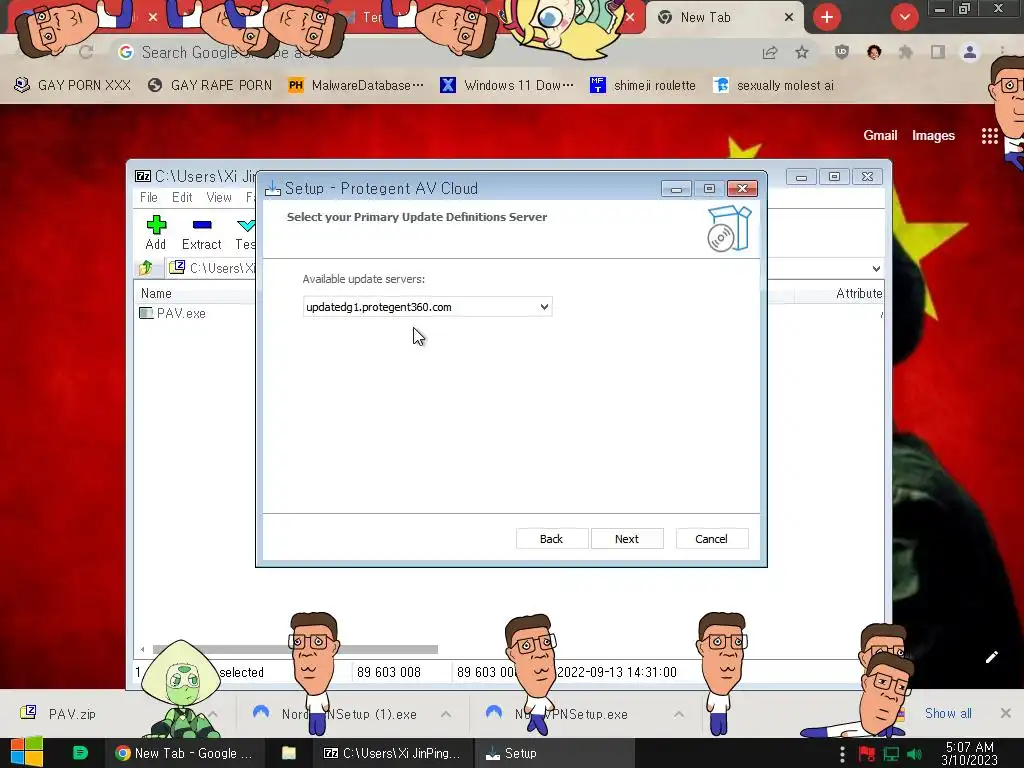
Task: Open the Gmail link
Action: 880,136
